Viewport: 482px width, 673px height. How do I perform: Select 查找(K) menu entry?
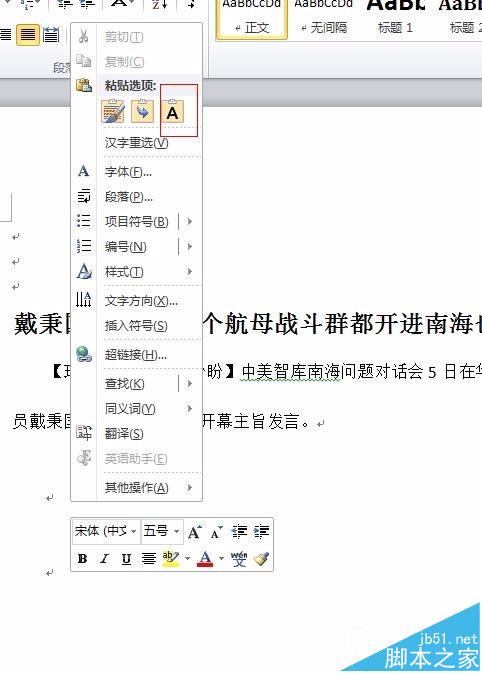[x=124, y=384]
